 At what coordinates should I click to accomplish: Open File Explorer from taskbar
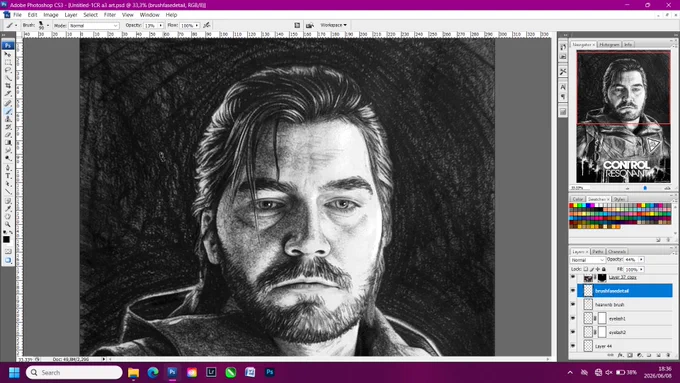click(x=133, y=372)
